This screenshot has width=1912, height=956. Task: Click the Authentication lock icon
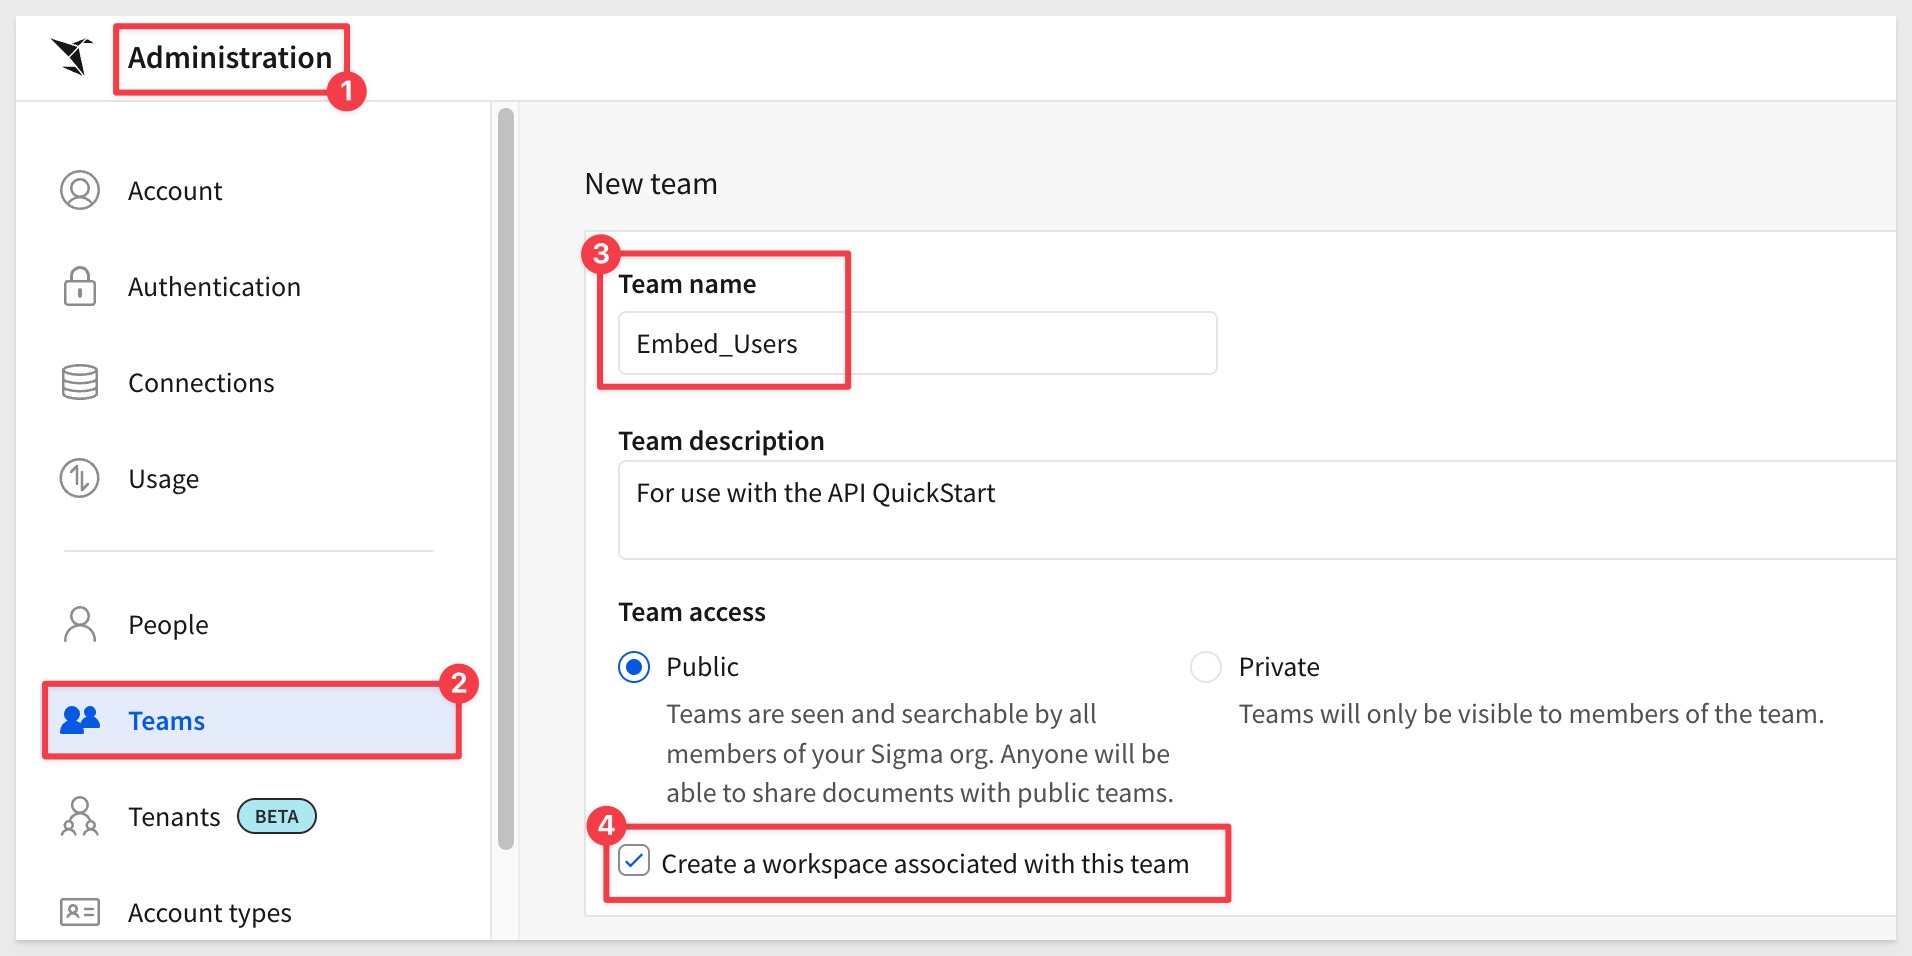(x=80, y=286)
